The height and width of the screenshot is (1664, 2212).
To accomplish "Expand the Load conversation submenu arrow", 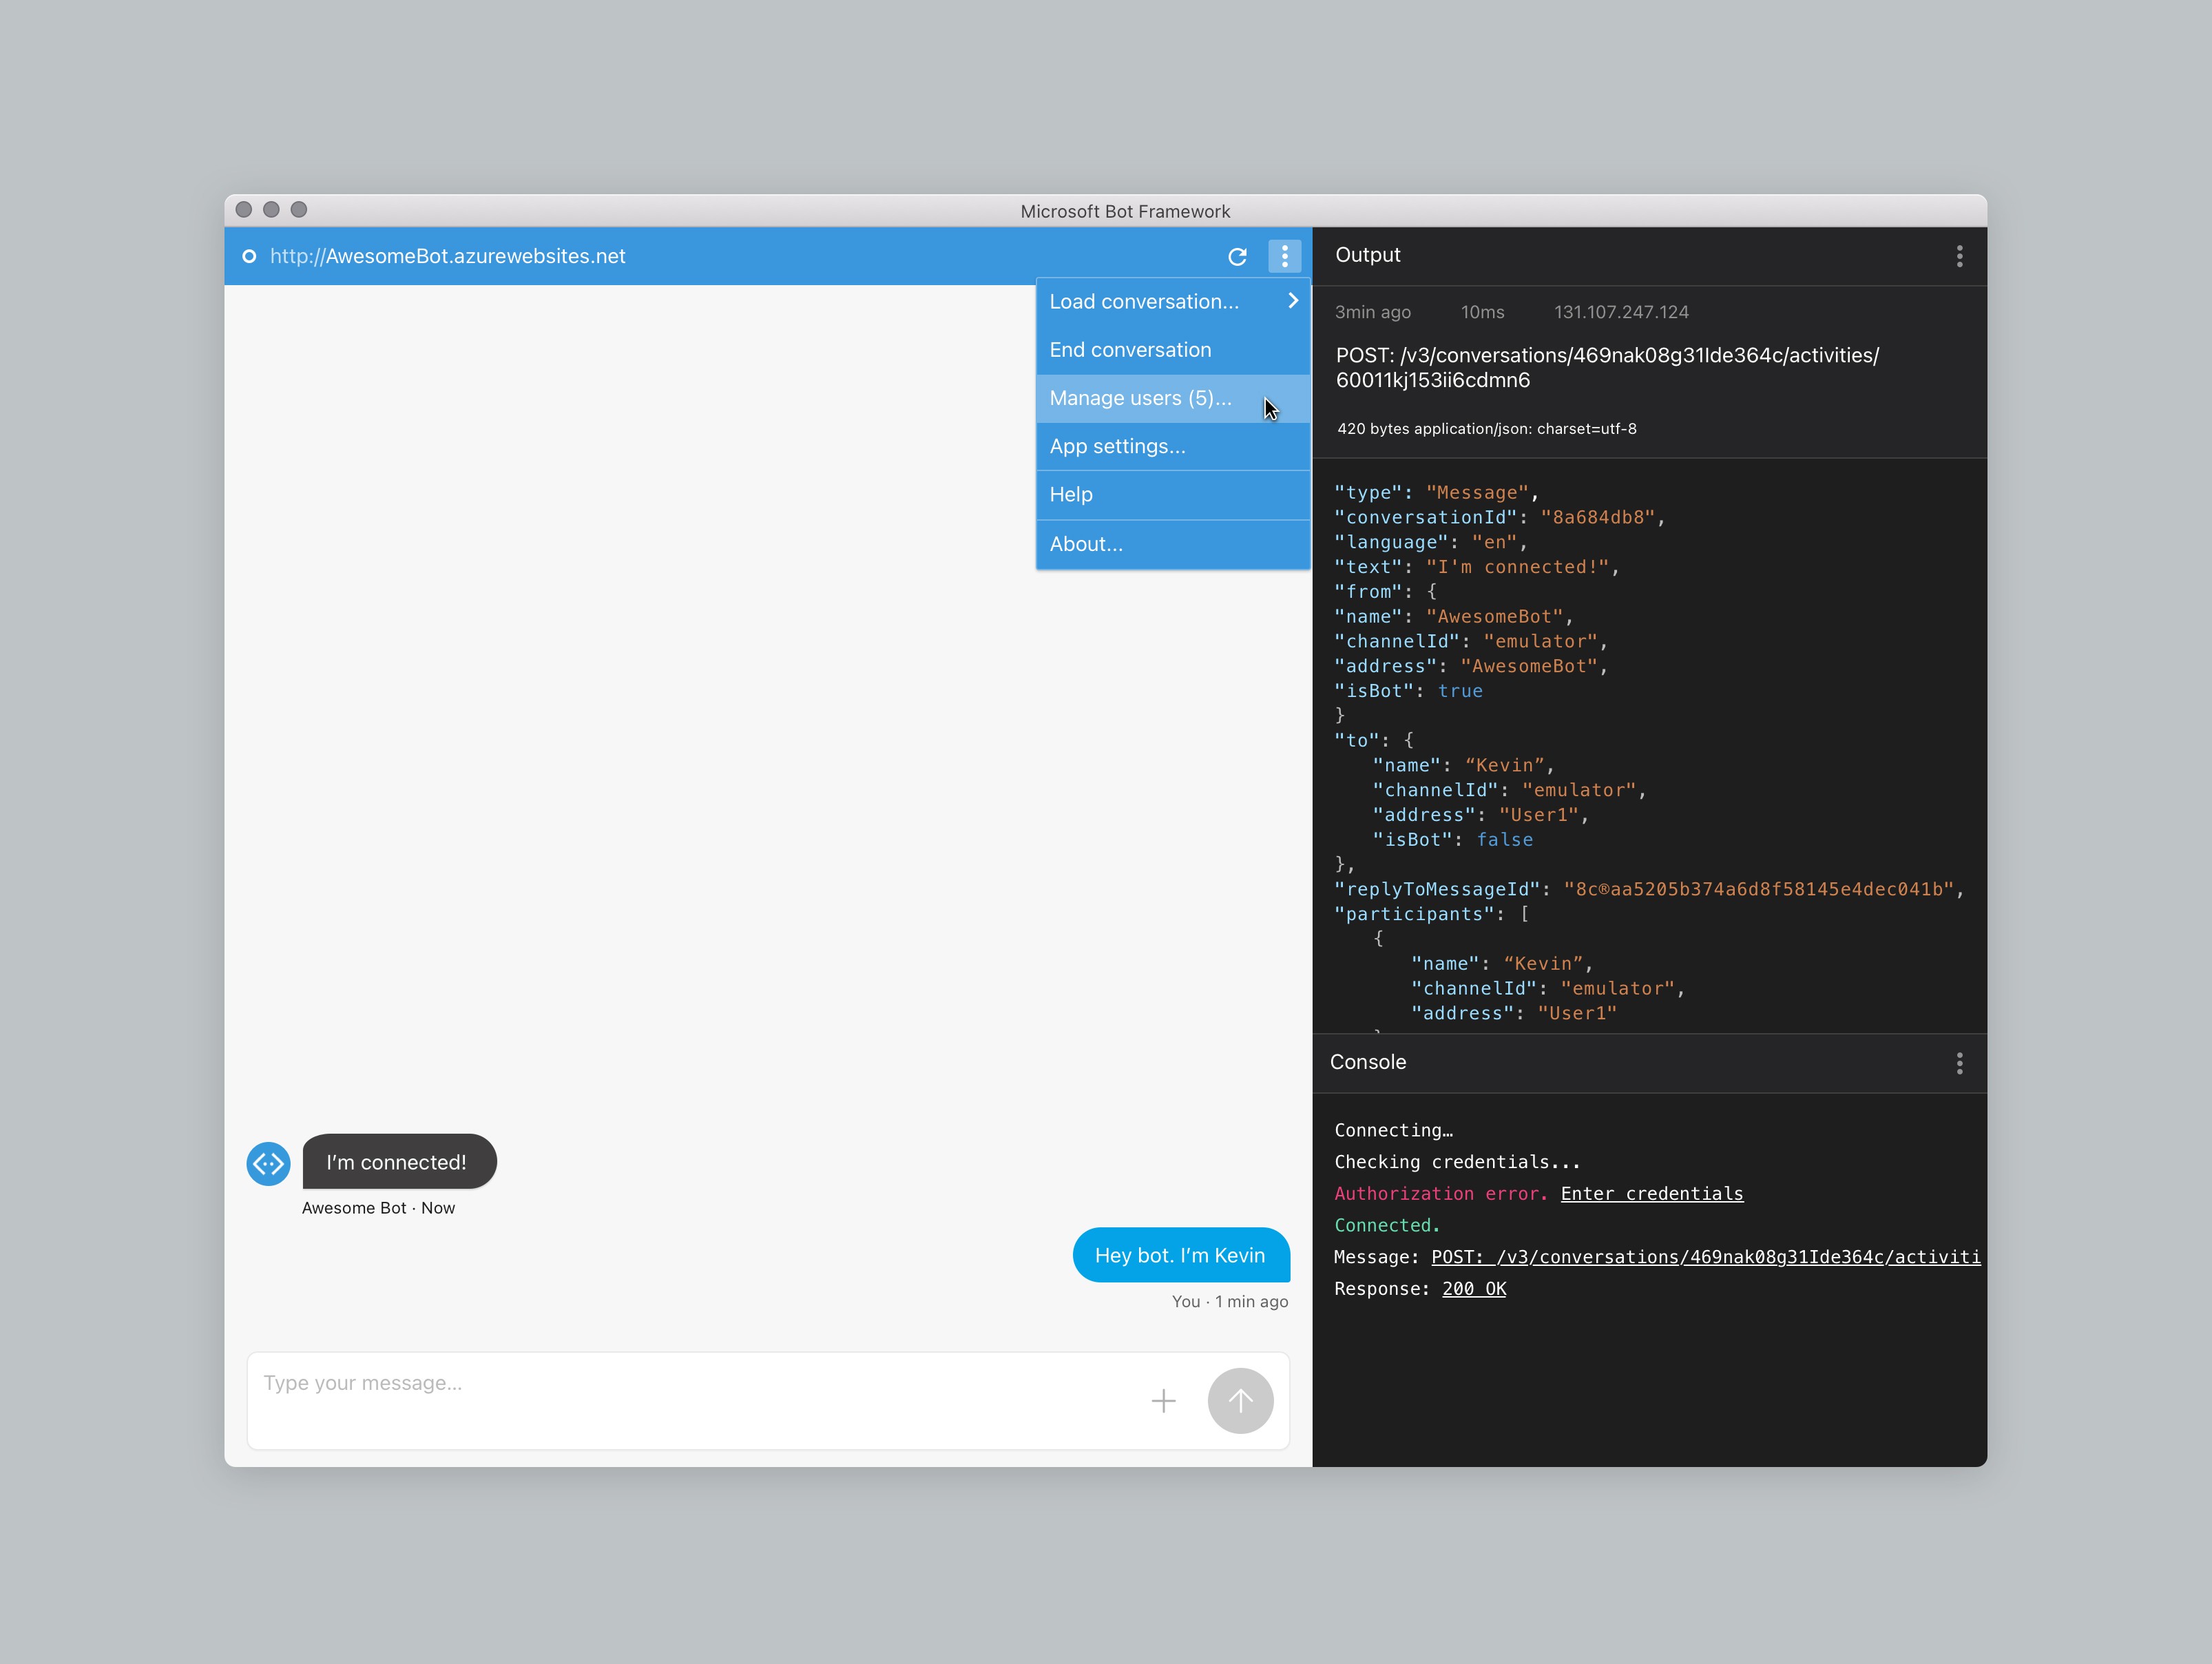I will [x=1293, y=301].
